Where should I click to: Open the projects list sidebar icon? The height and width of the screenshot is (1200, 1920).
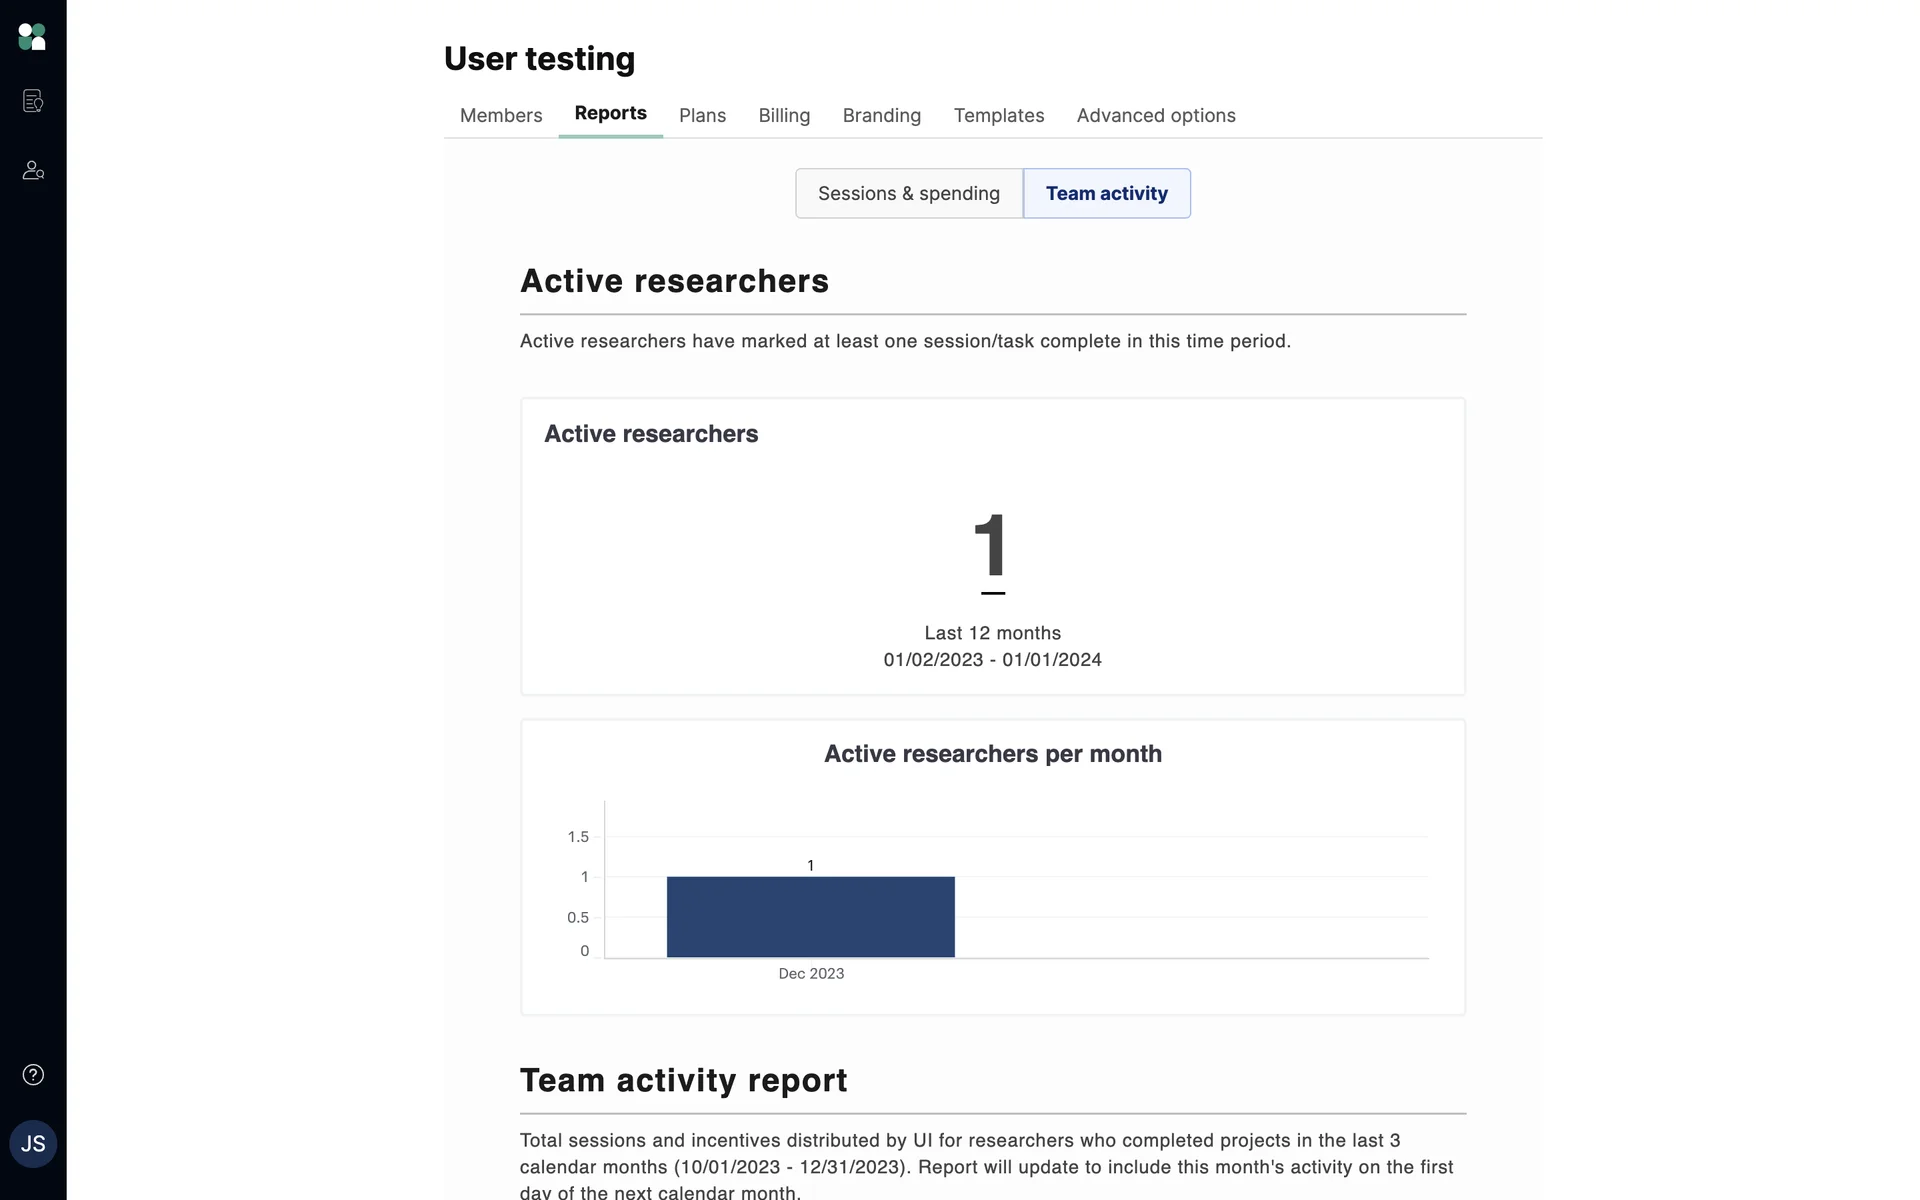click(33, 101)
